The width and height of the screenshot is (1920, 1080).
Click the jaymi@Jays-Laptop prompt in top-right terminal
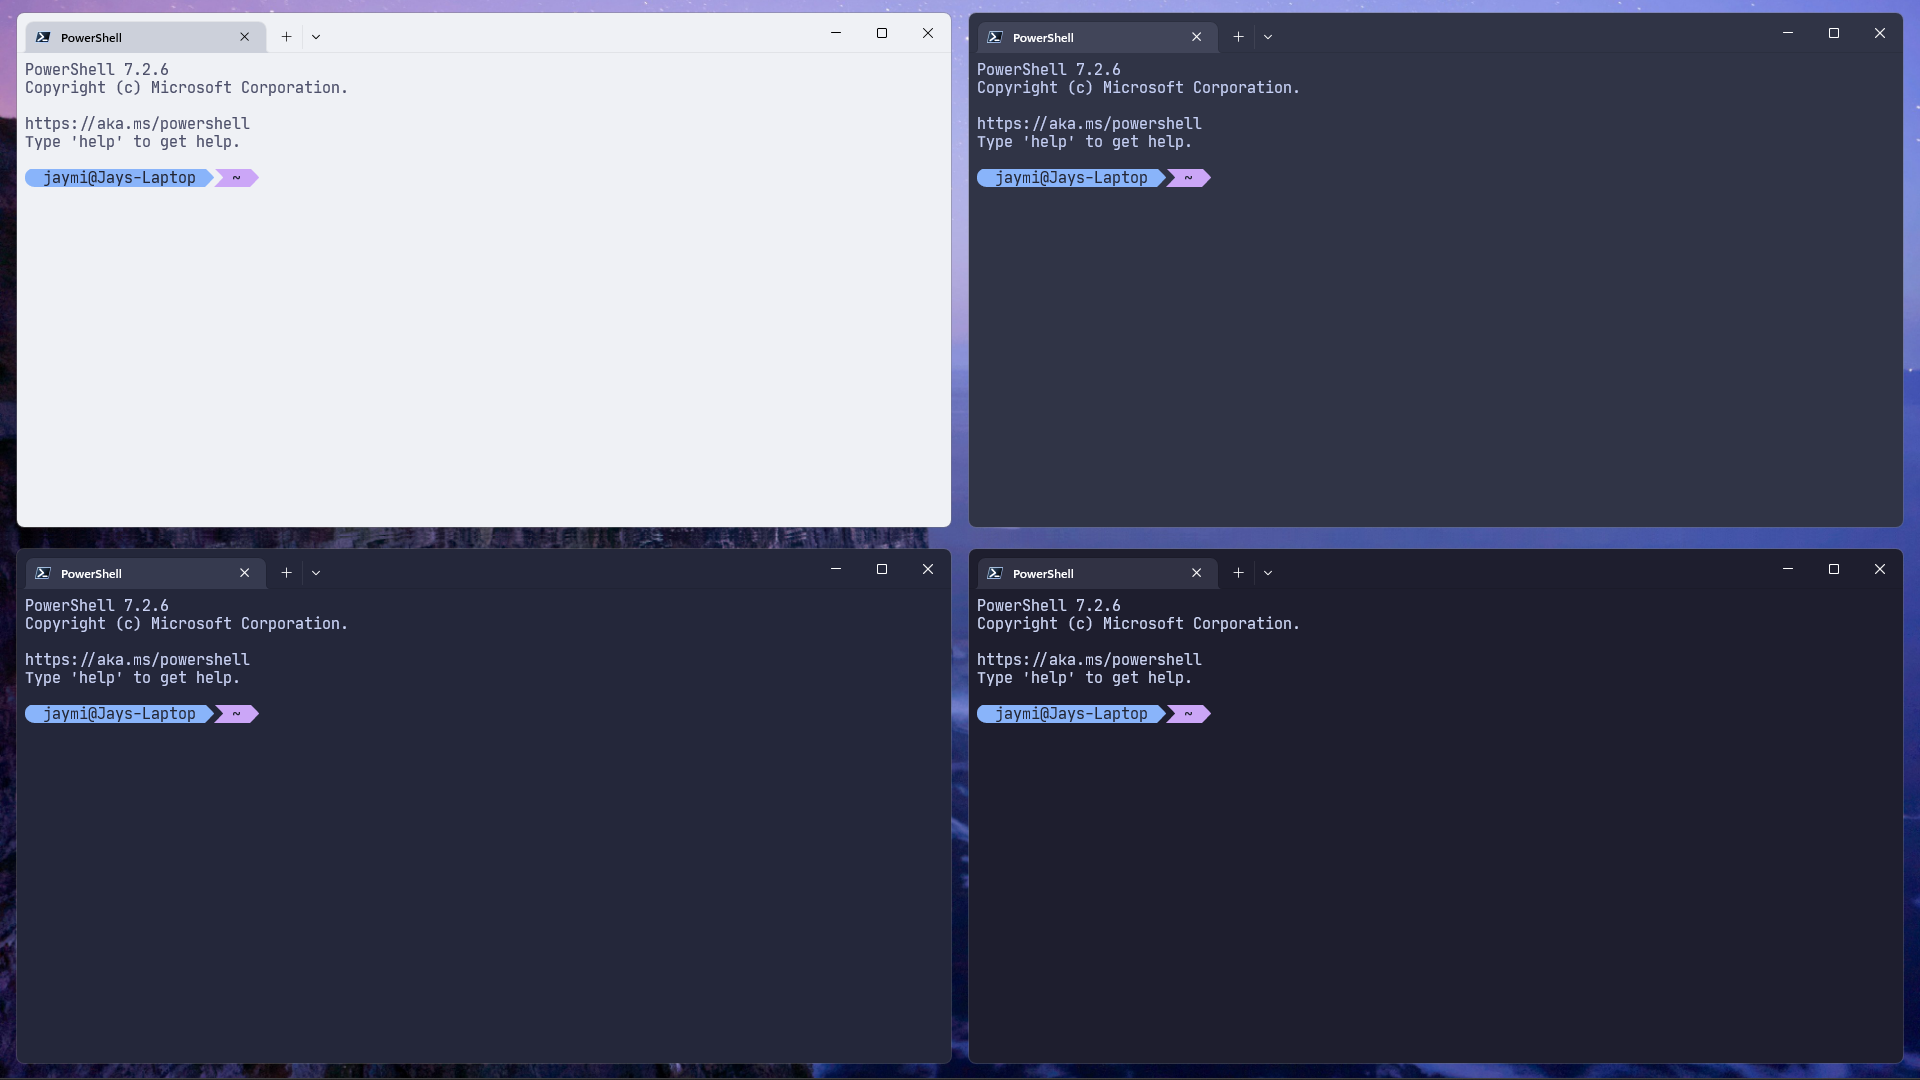click(x=1070, y=178)
